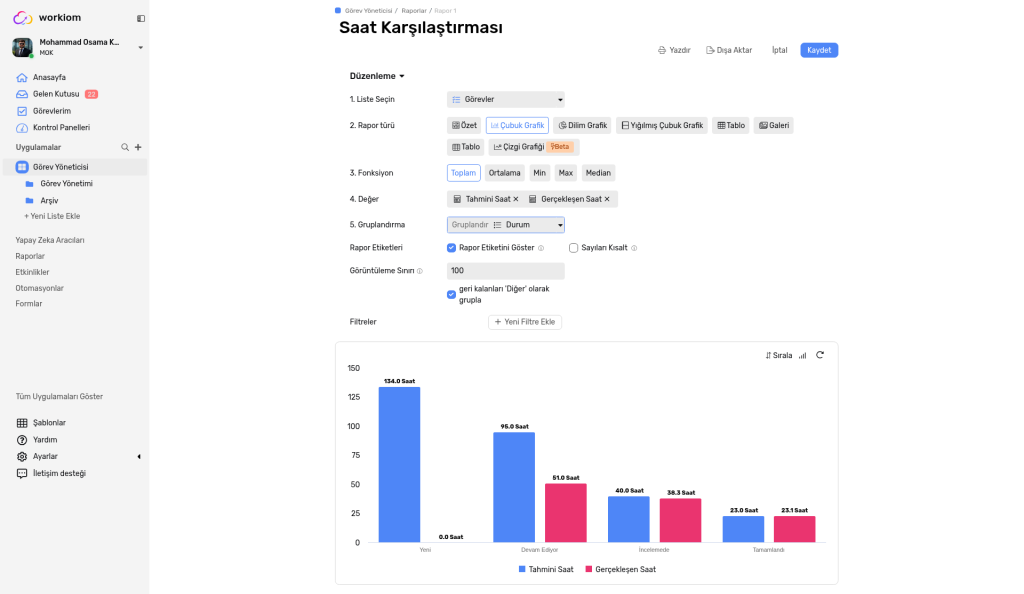Select Dilim Grafik report type

[583, 125]
